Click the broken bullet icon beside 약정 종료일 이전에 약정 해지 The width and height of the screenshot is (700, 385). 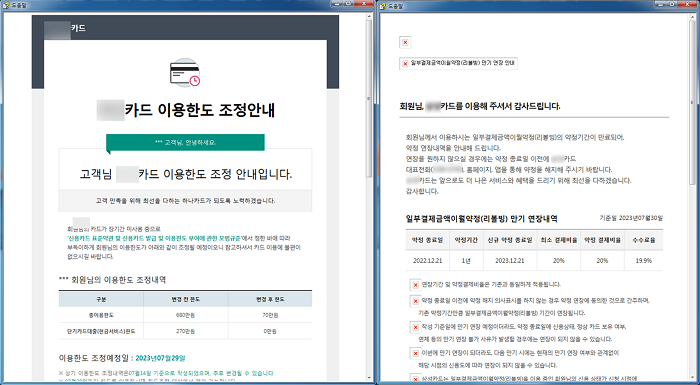[x=415, y=301]
